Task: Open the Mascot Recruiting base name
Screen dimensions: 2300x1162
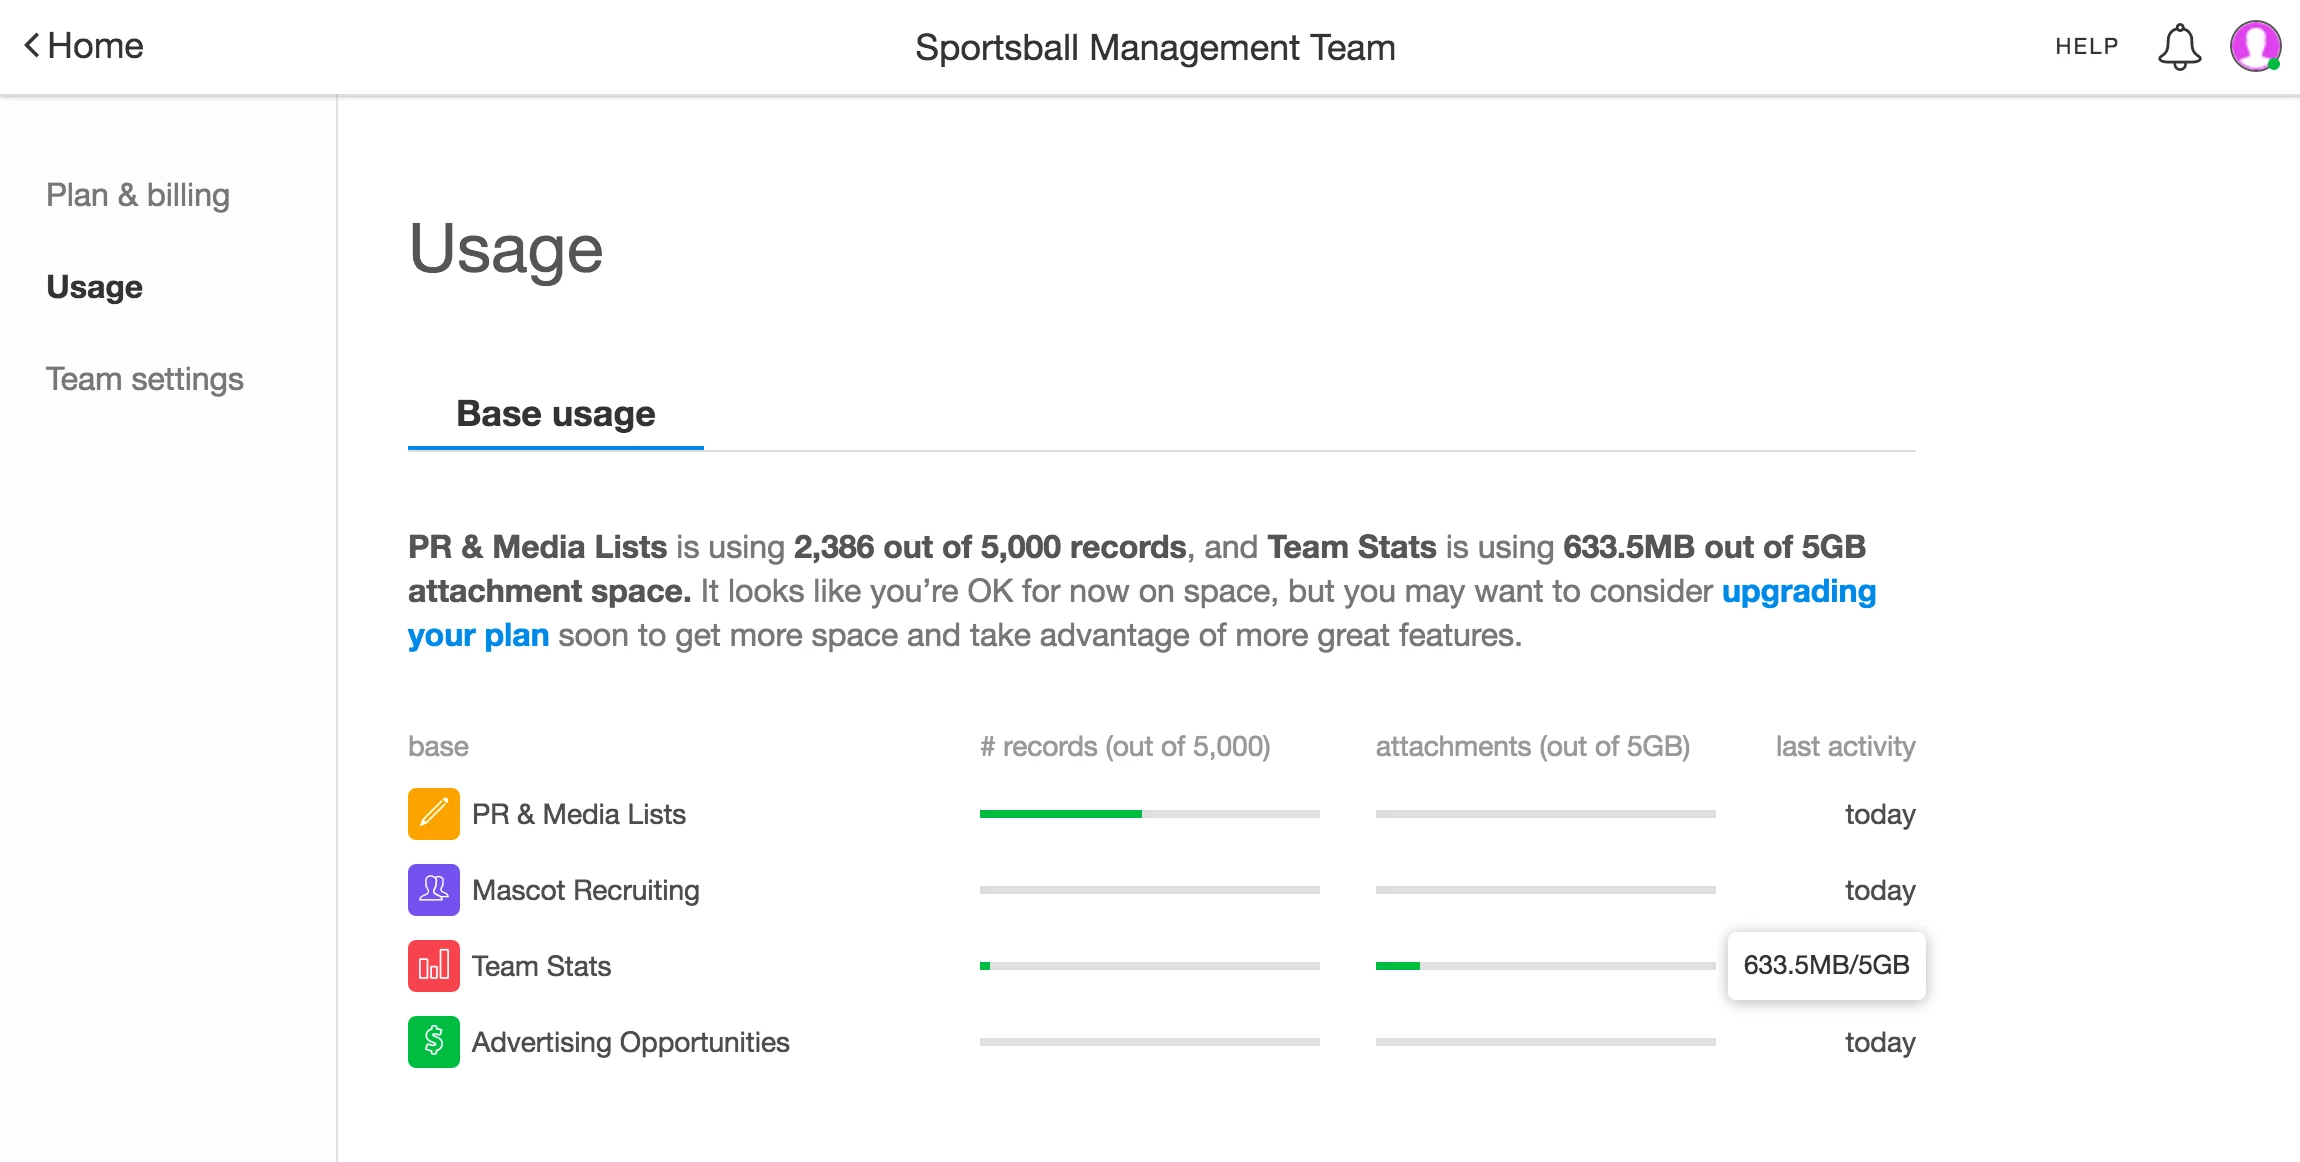Action: [586, 890]
